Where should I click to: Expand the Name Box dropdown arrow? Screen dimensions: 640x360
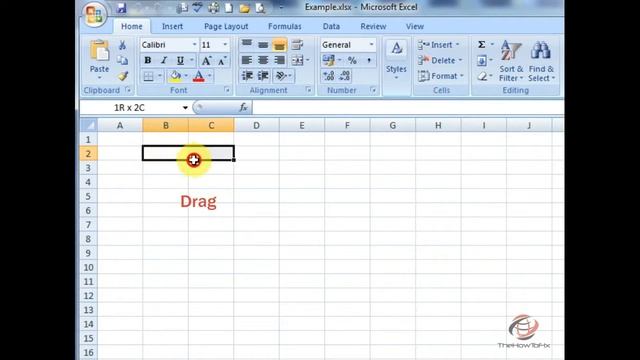coord(185,108)
